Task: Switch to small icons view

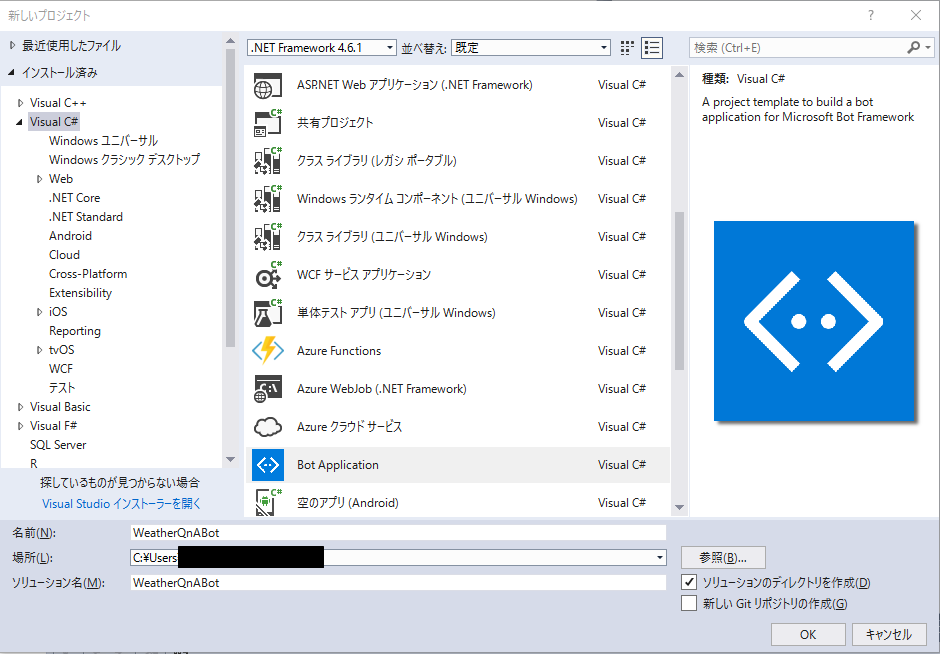Action: click(x=627, y=48)
